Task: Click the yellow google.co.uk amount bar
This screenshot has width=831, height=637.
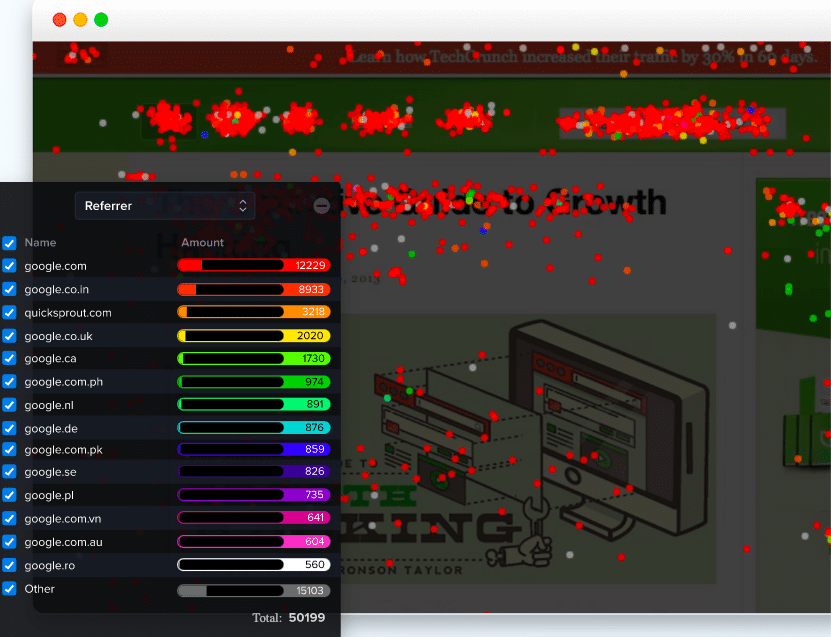Action: click(x=253, y=336)
